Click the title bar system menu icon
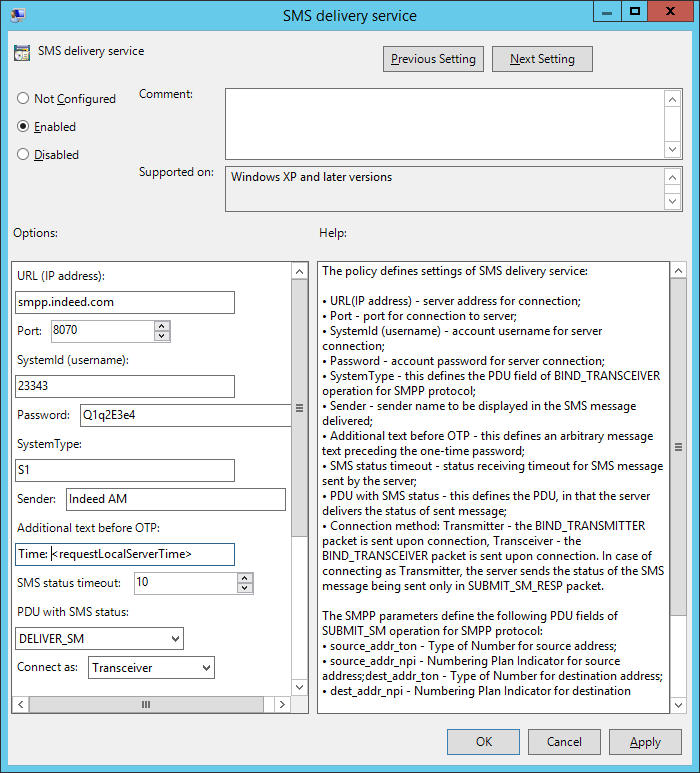 [x=18, y=15]
